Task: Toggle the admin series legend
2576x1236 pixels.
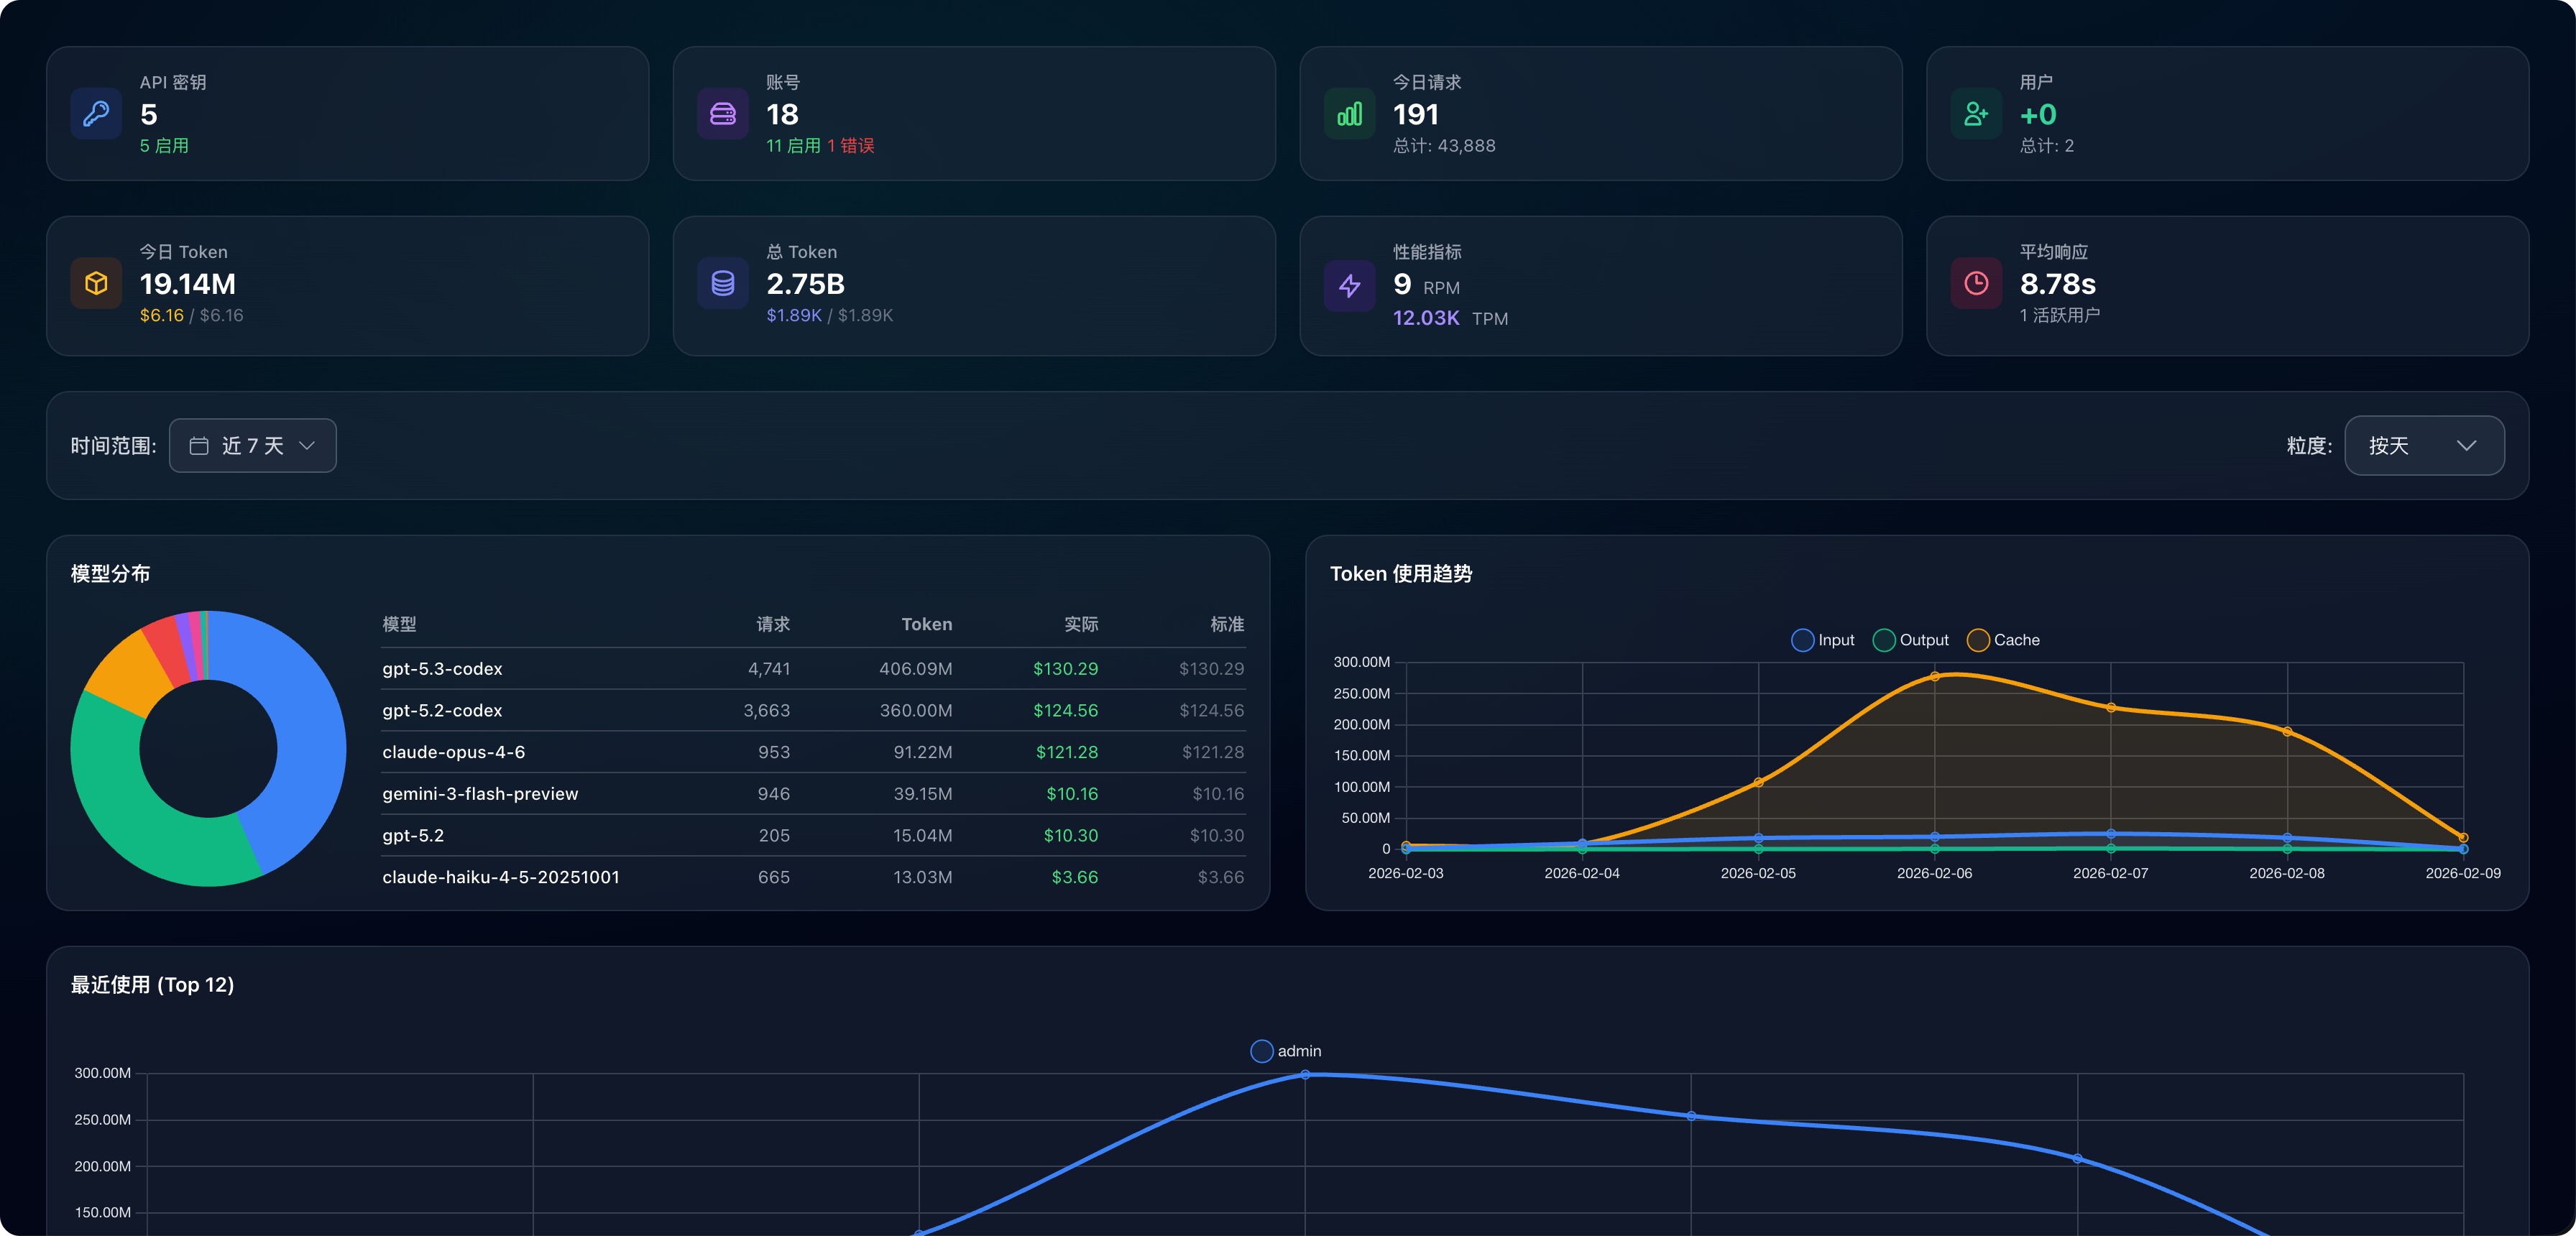Action: [1286, 1051]
